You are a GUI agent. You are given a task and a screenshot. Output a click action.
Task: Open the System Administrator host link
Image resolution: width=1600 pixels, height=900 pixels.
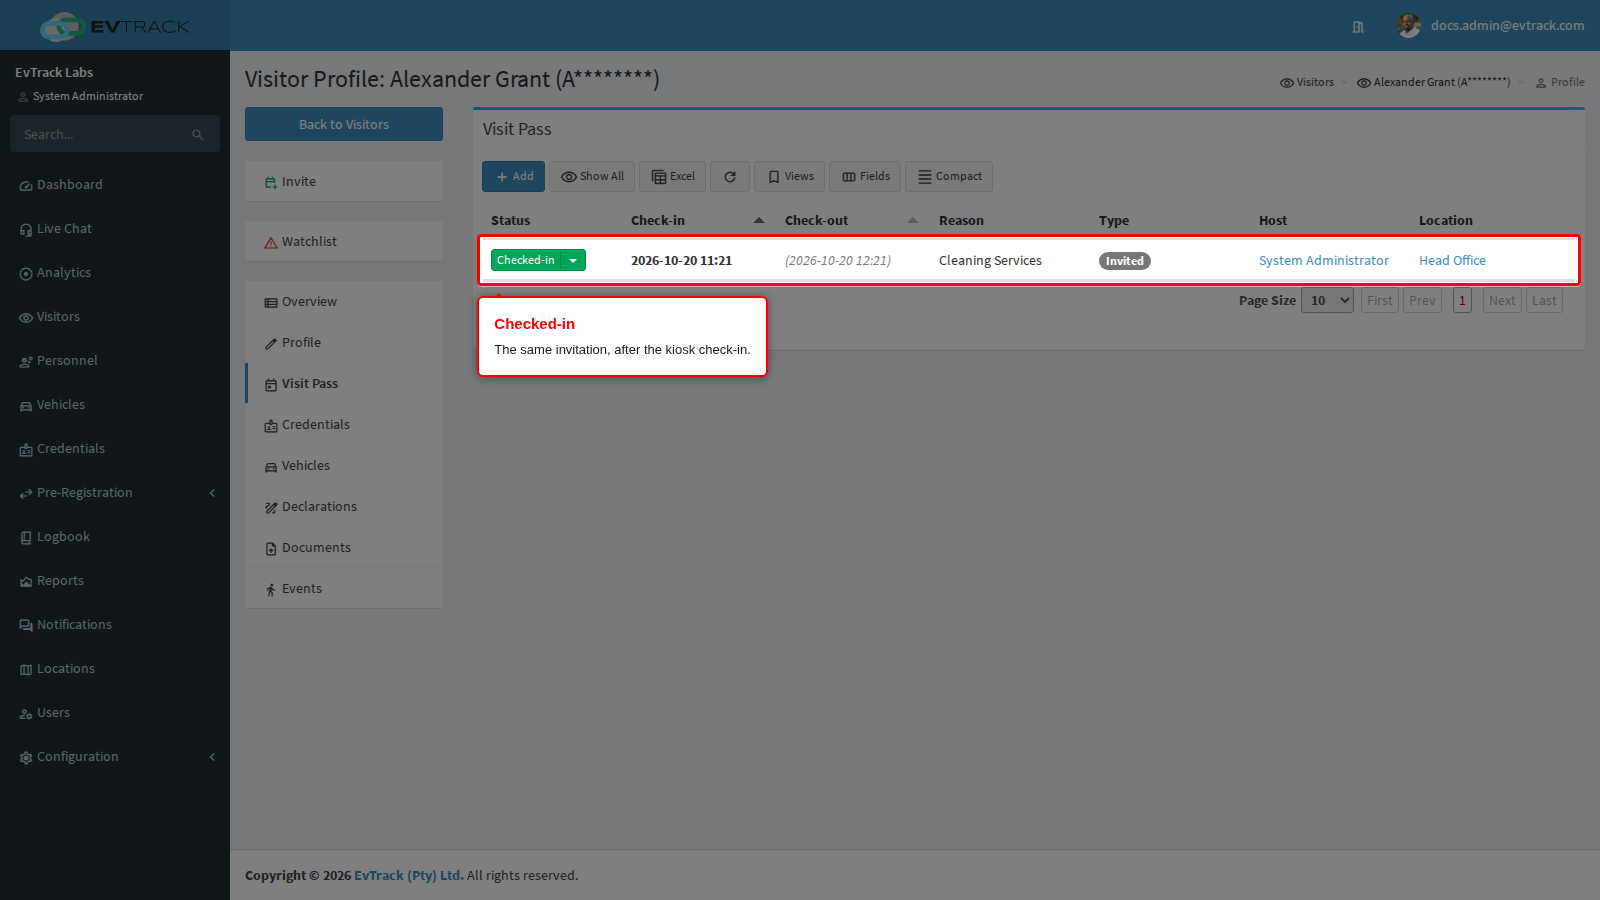[x=1324, y=261]
